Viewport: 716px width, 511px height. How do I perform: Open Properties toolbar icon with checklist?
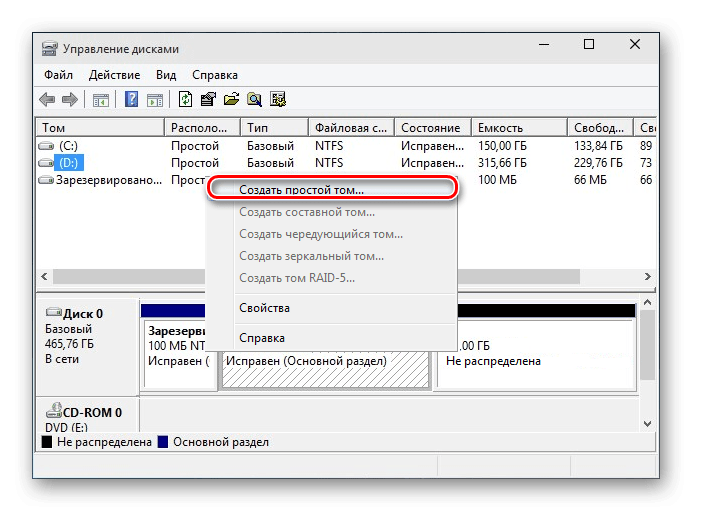point(208,99)
